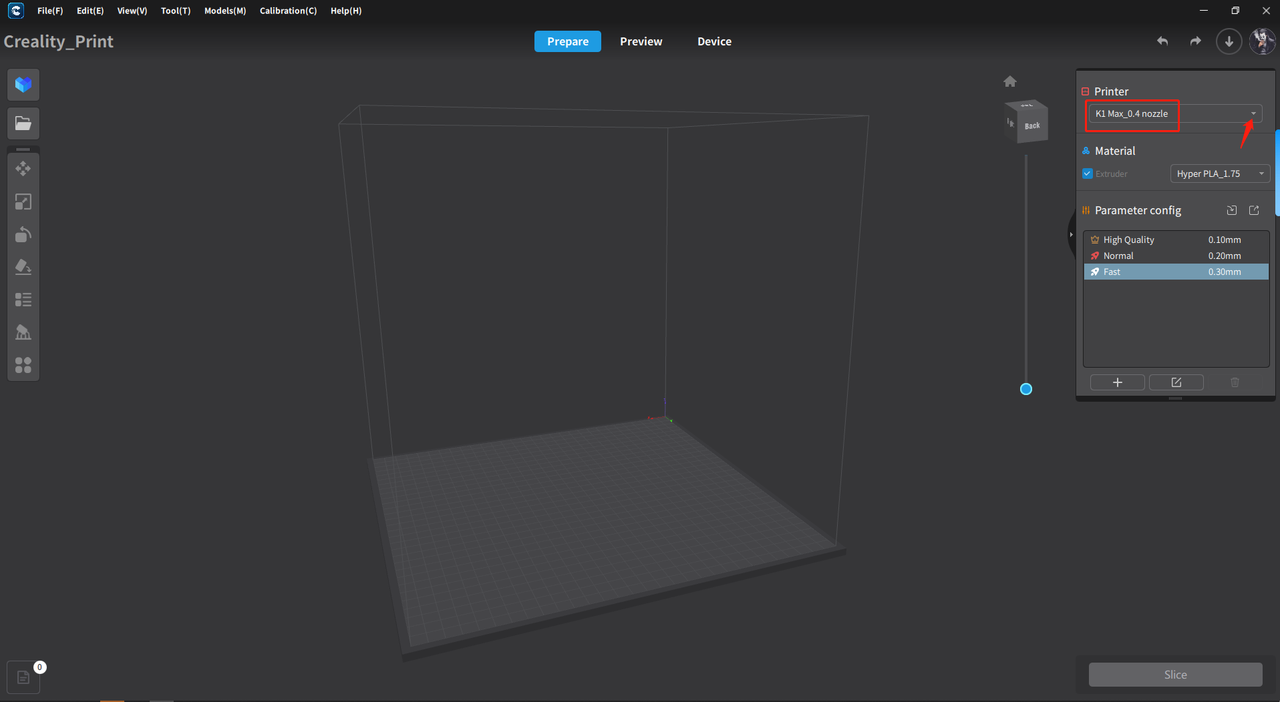Select the Scale tool
Viewport: 1280px width, 702px height.
click(23, 202)
